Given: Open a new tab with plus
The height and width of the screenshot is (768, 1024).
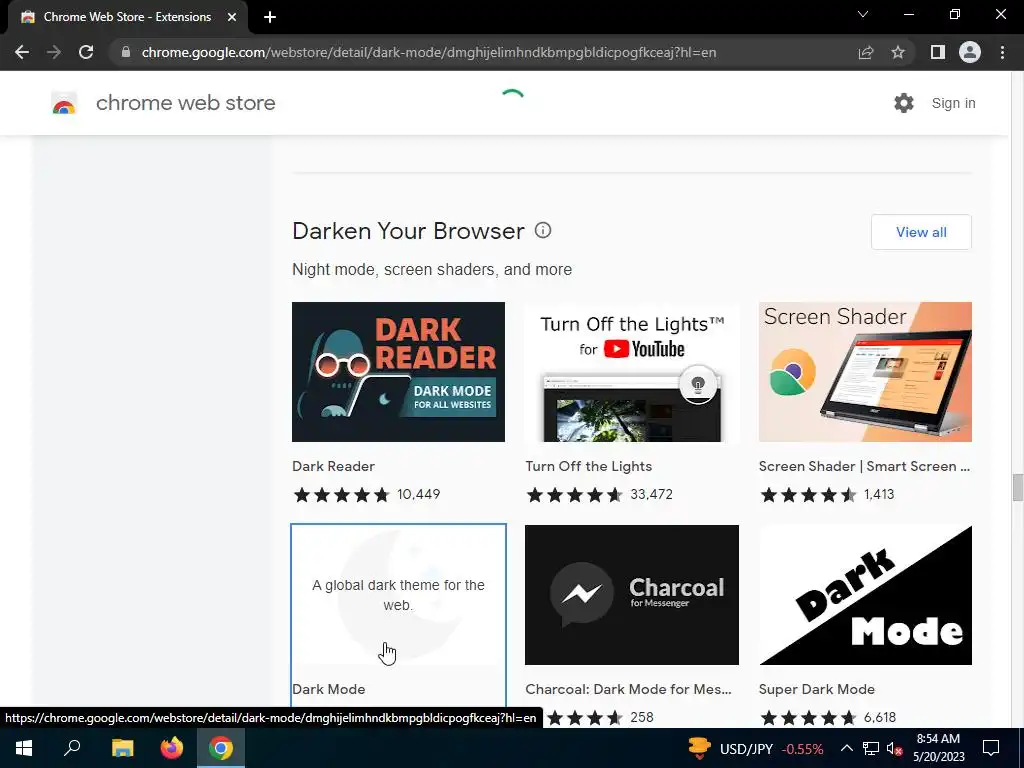Looking at the screenshot, I should coord(270,17).
